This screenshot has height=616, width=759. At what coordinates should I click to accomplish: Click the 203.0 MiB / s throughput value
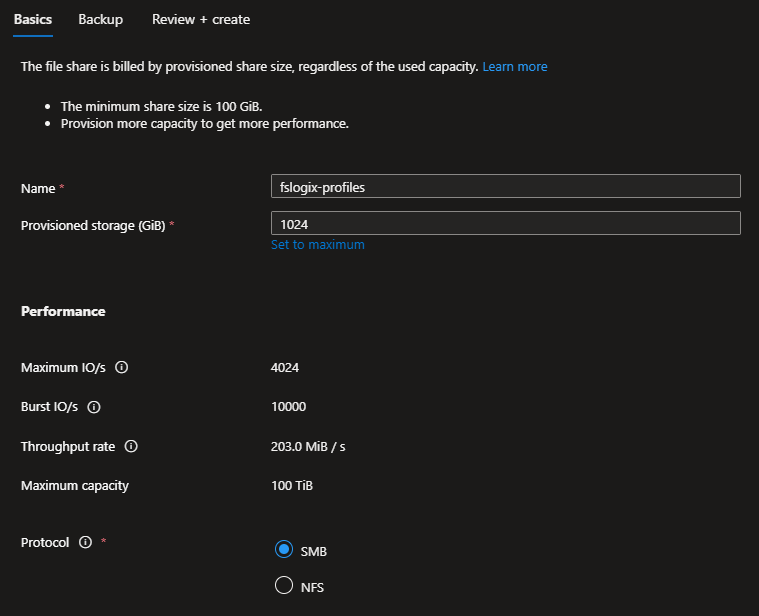coord(307,447)
